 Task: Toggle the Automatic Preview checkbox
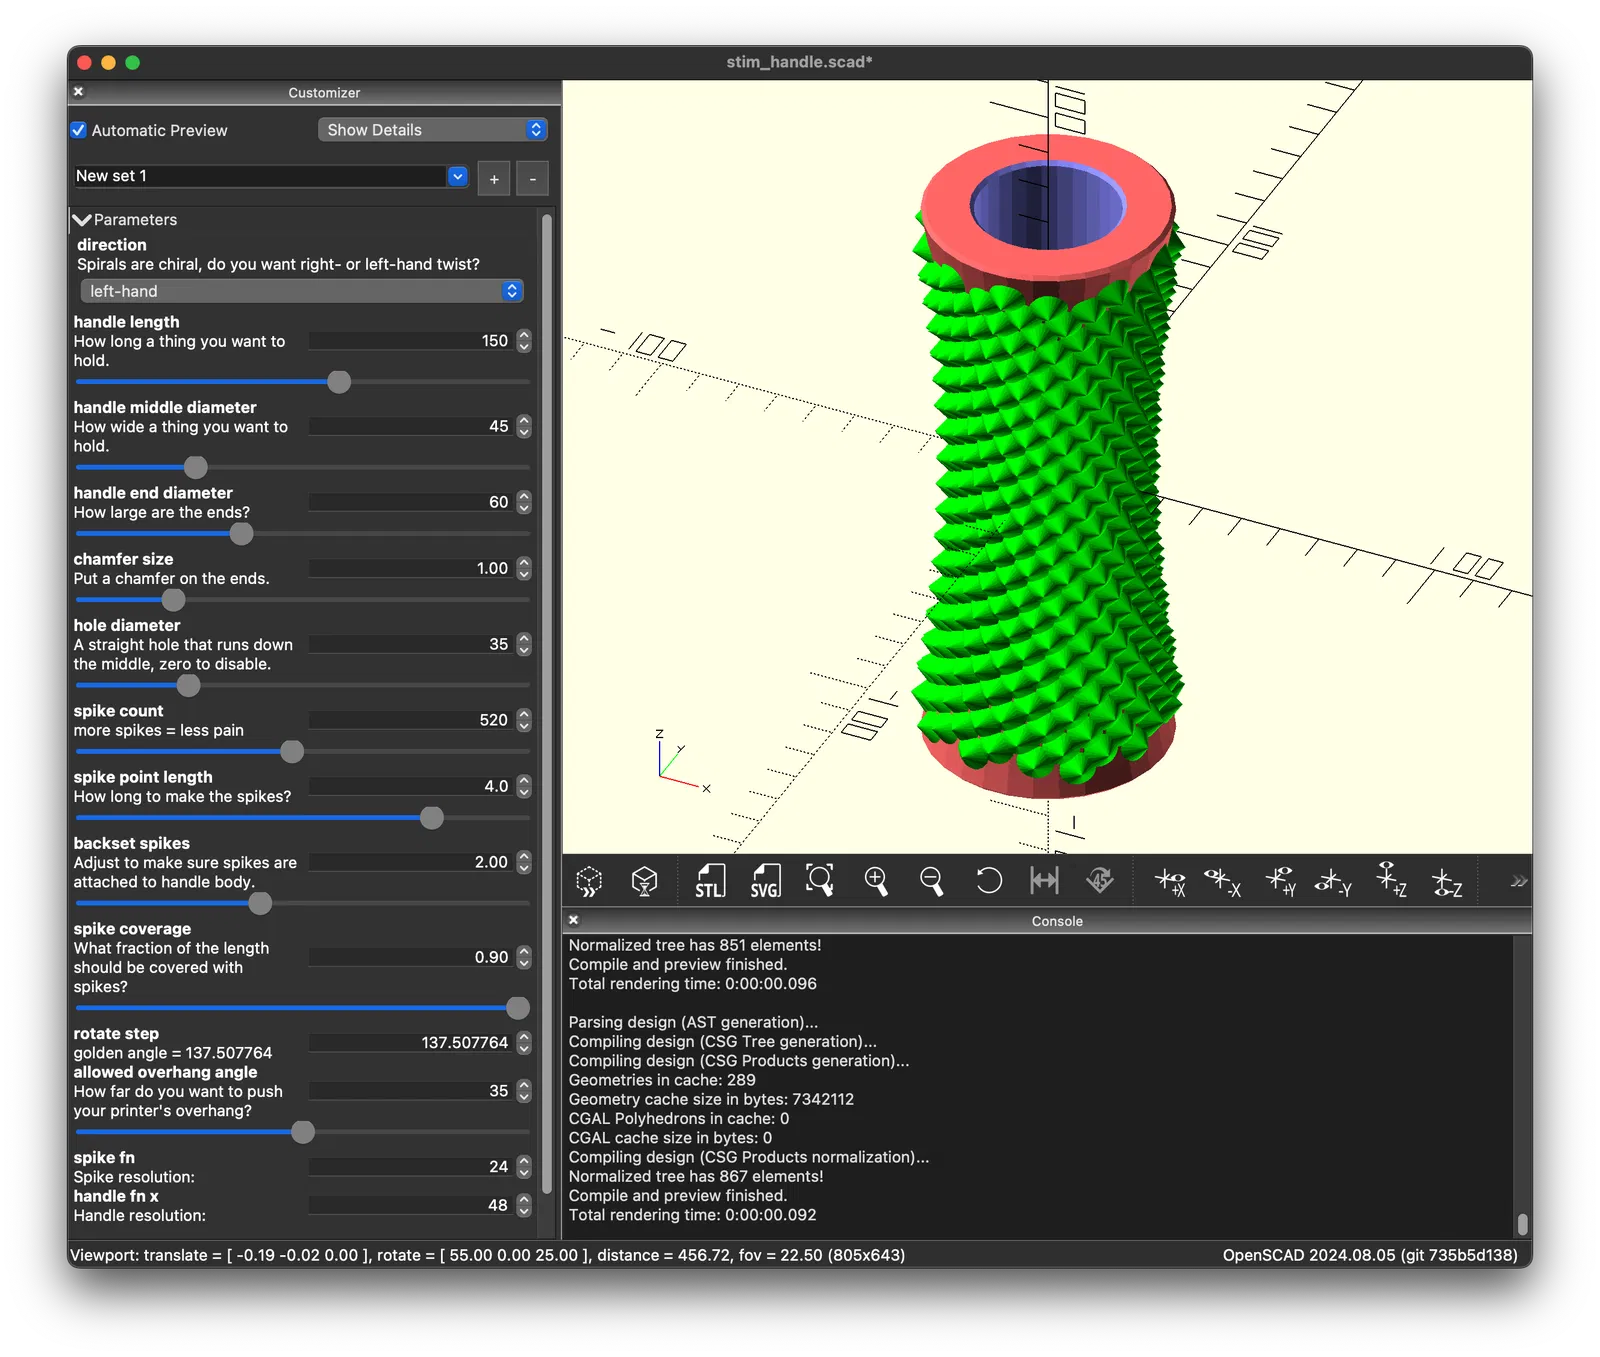(x=79, y=130)
